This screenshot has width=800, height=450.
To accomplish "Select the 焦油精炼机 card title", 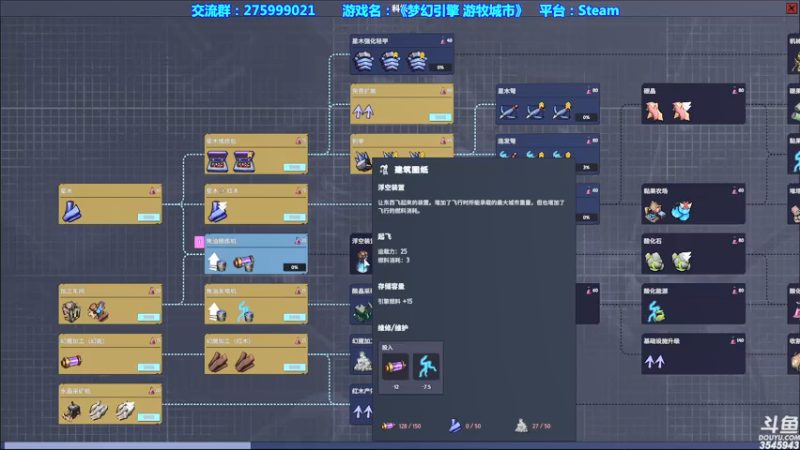I will tap(221, 241).
